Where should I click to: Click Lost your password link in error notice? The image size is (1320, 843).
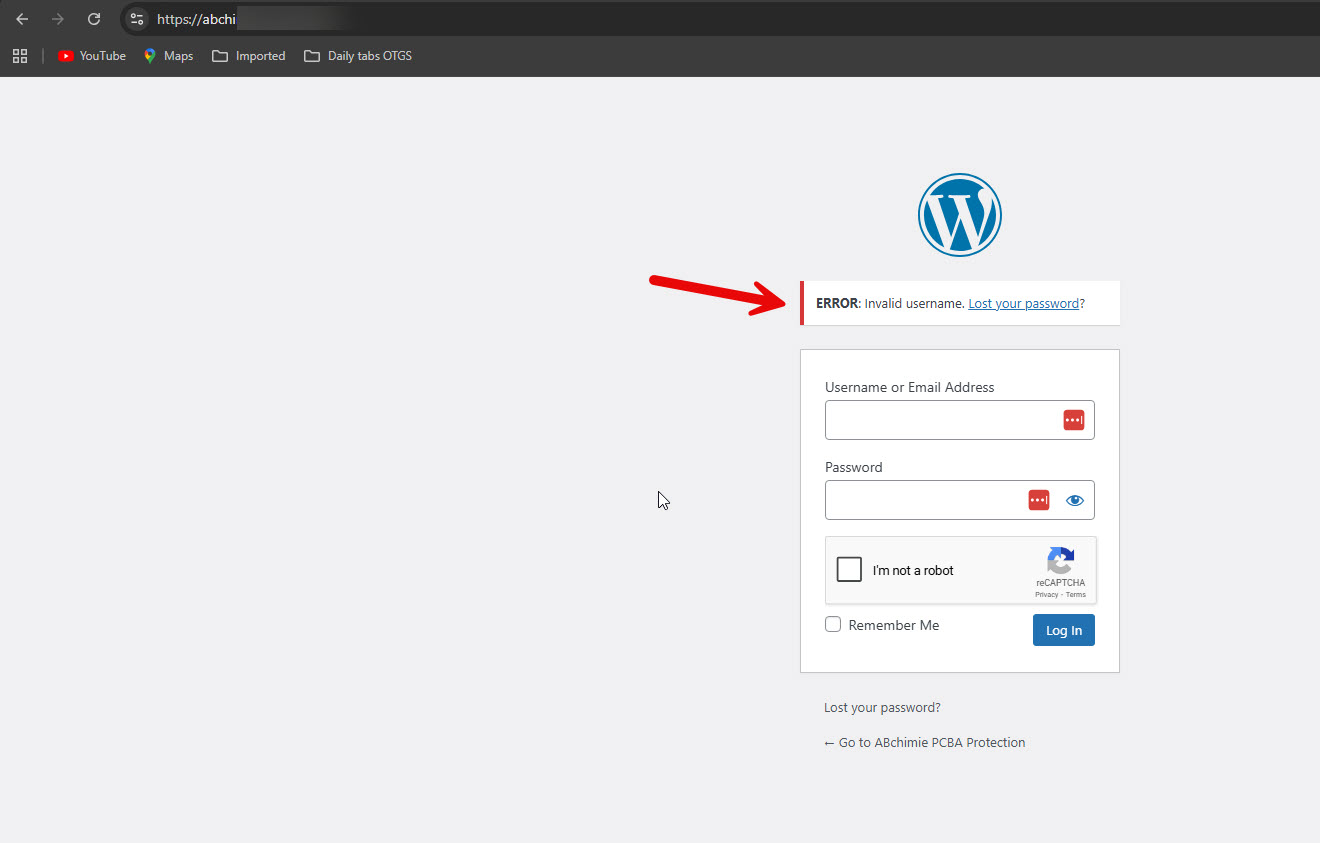(1024, 303)
